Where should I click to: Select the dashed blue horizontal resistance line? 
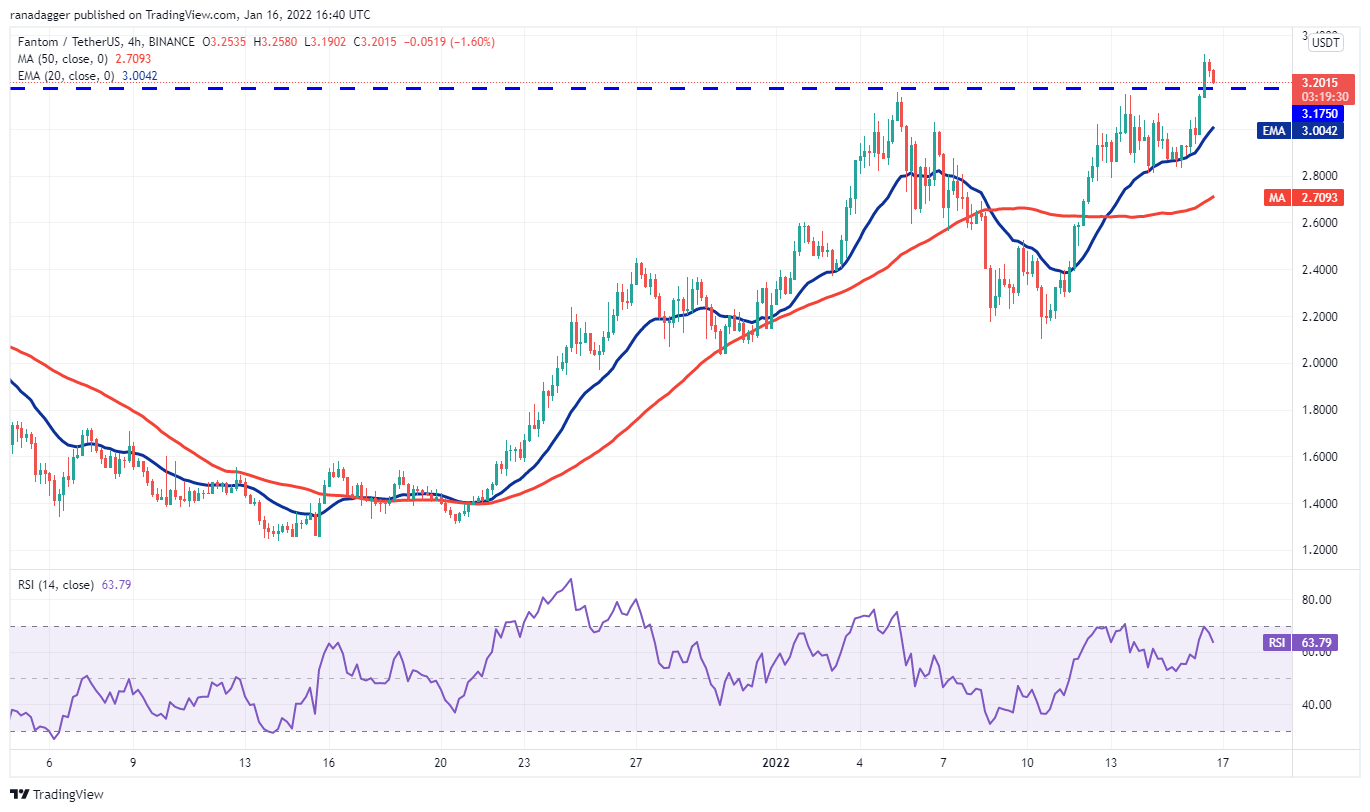pyautogui.click(x=600, y=89)
